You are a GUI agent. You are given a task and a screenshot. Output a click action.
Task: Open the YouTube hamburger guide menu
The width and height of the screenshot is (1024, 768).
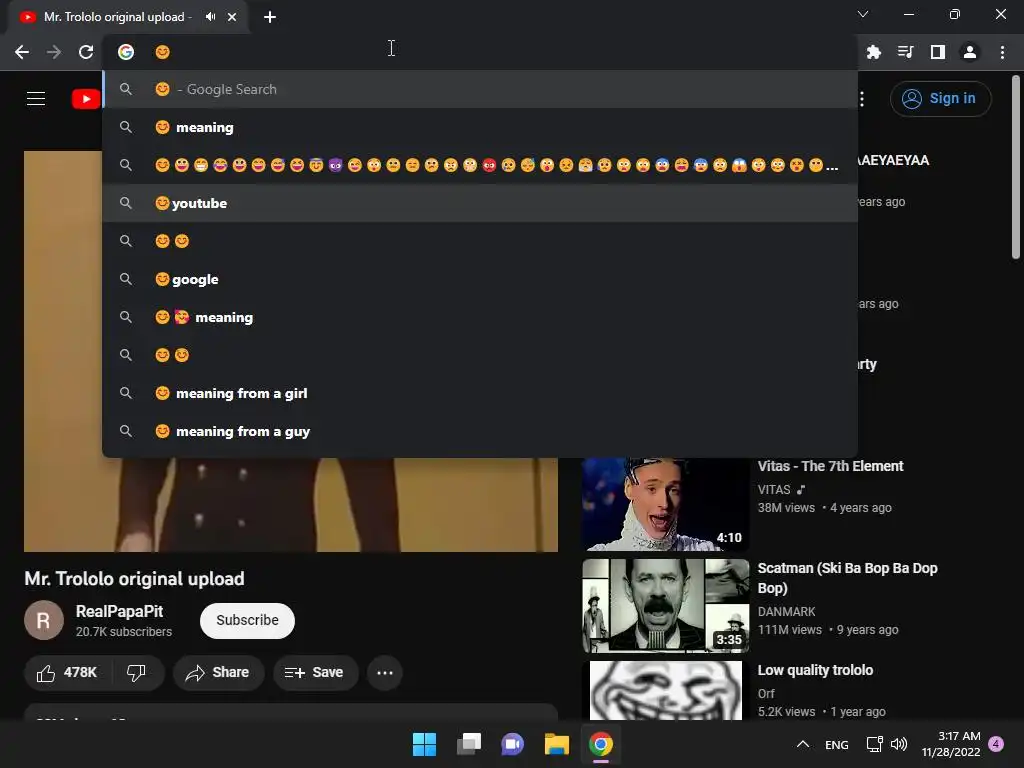click(36, 99)
